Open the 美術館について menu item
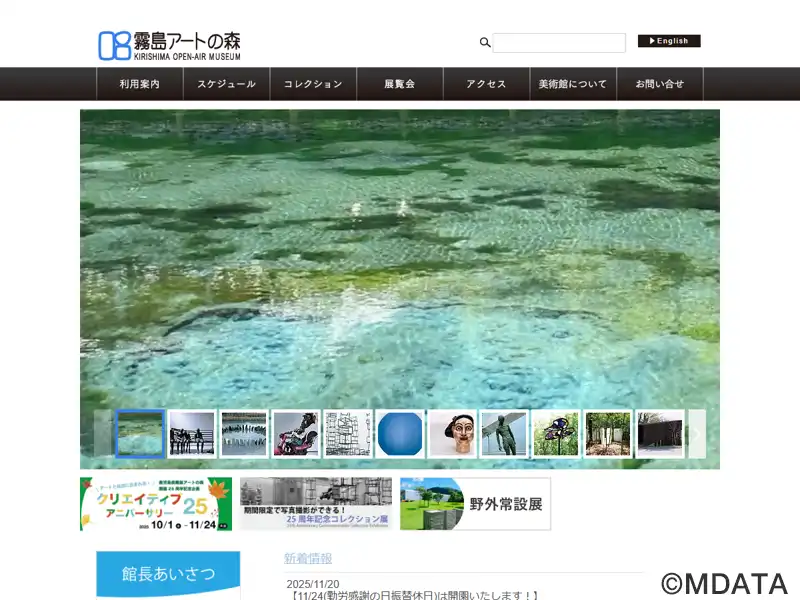Image resolution: width=800 pixels, height=600 pixels. coord(573,84)
